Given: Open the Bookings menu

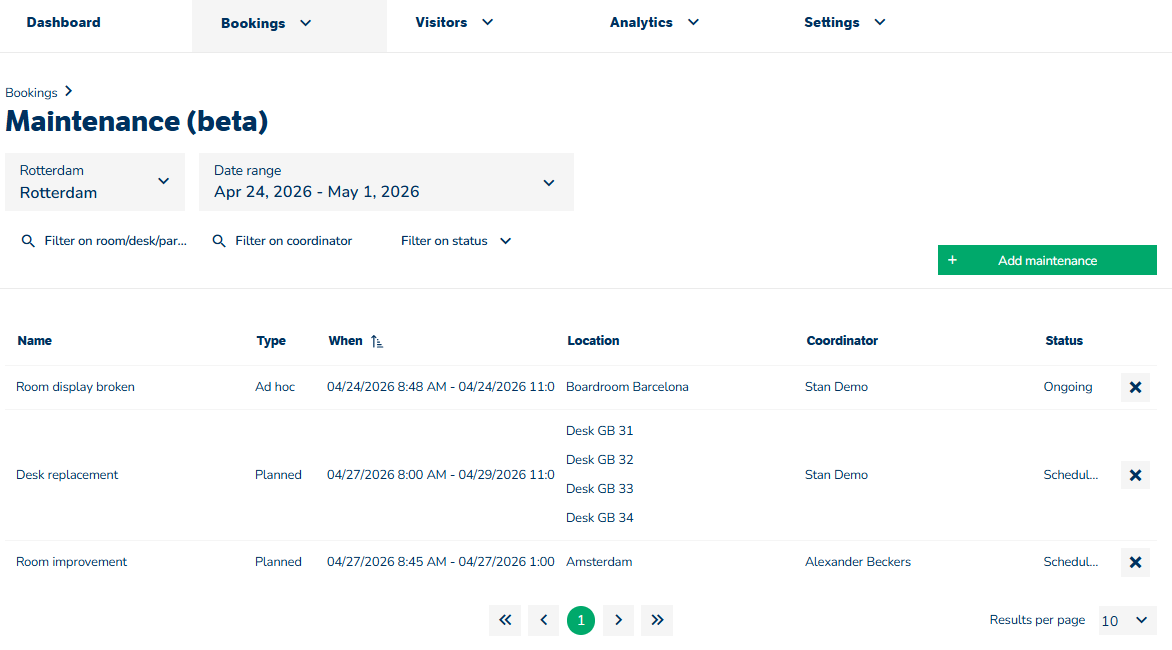Looking at the screenshot, I should [x=266, y=23].
